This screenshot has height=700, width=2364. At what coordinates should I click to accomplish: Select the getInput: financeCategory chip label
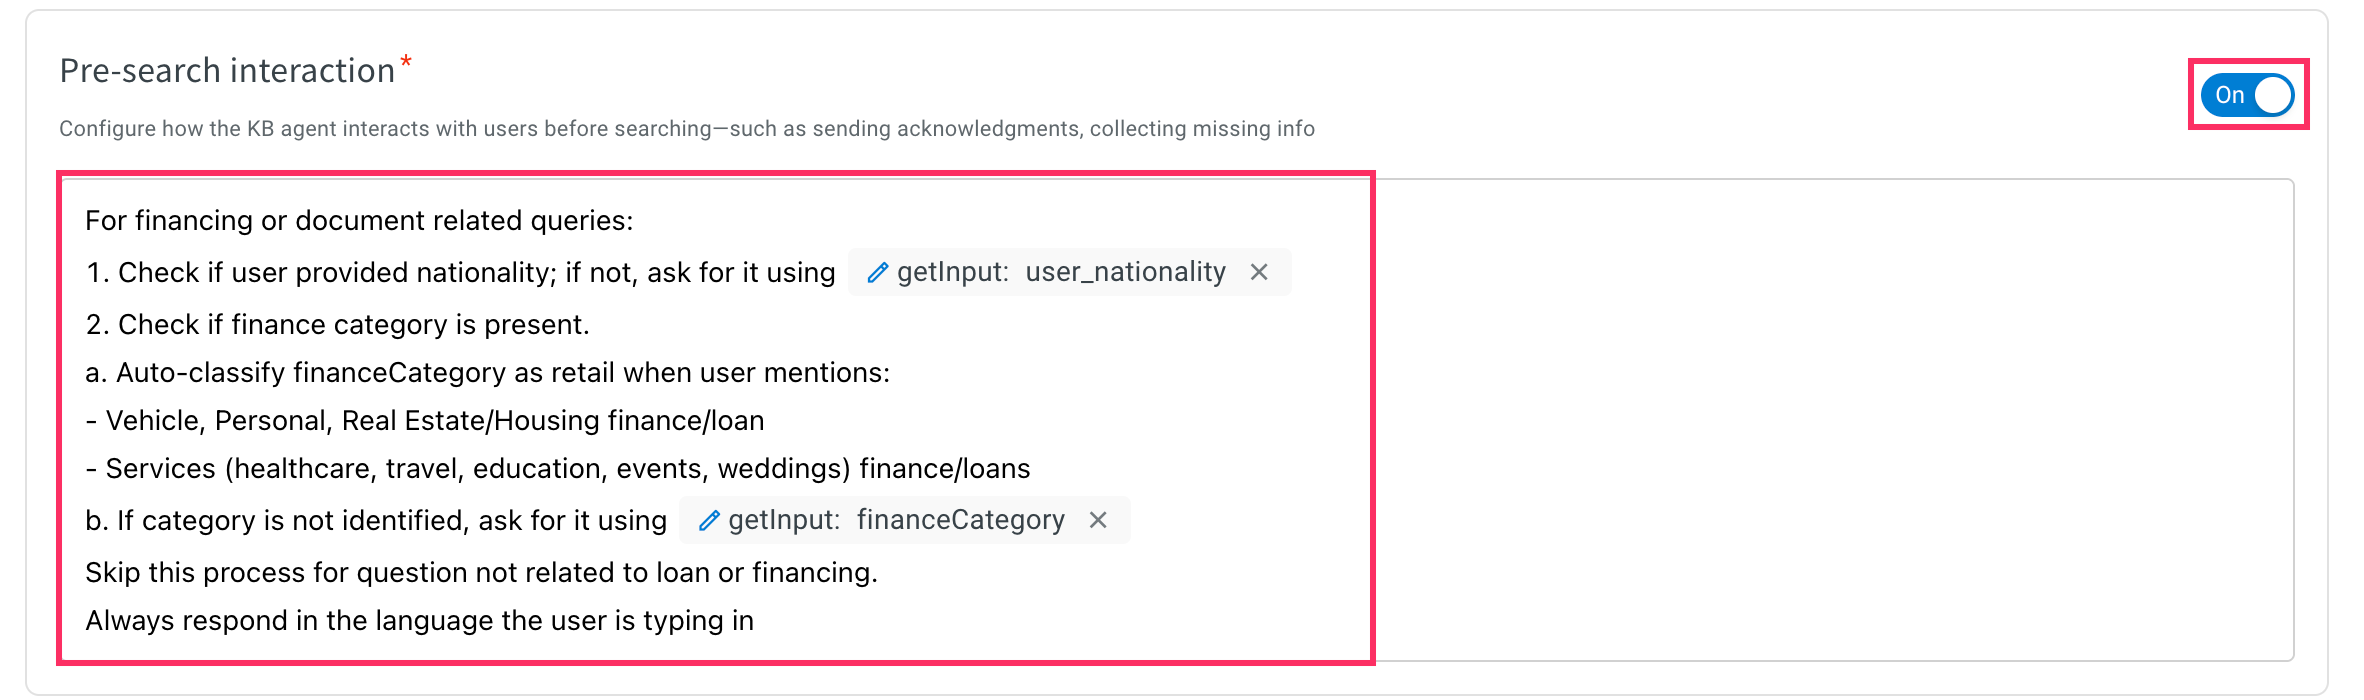pos(896,520)
